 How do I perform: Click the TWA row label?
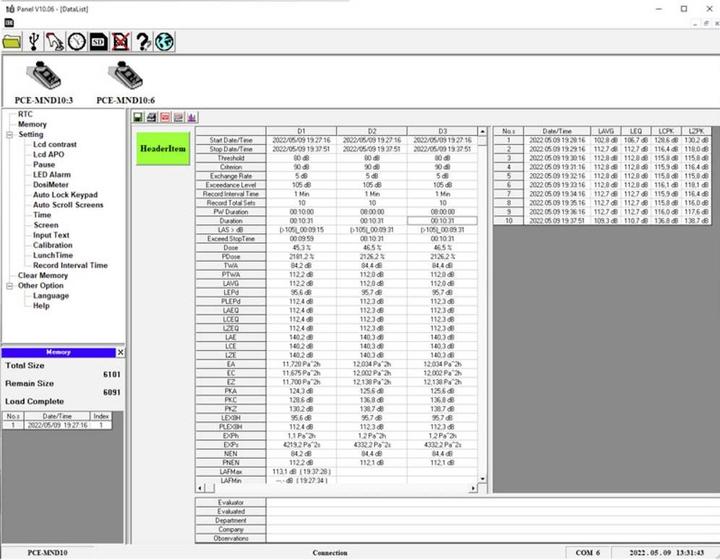coord(231,266)
